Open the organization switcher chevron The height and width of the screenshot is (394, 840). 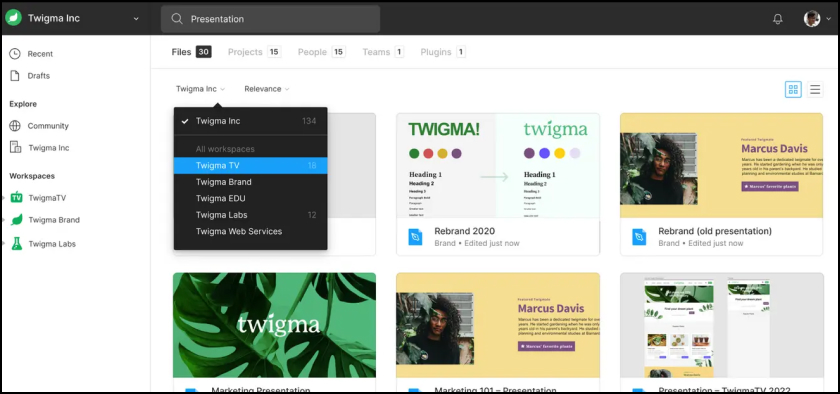136,18
